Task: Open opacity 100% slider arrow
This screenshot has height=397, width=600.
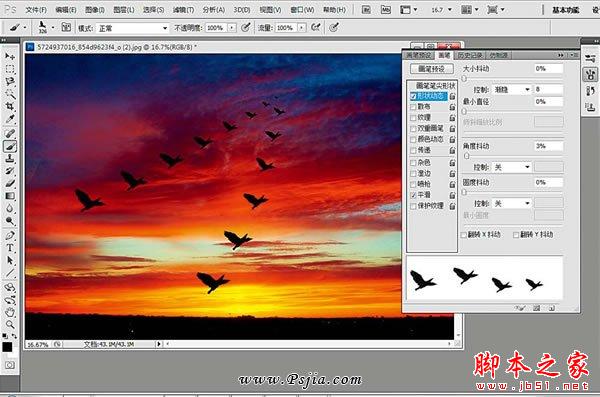Action: click(x=232, y=28)
